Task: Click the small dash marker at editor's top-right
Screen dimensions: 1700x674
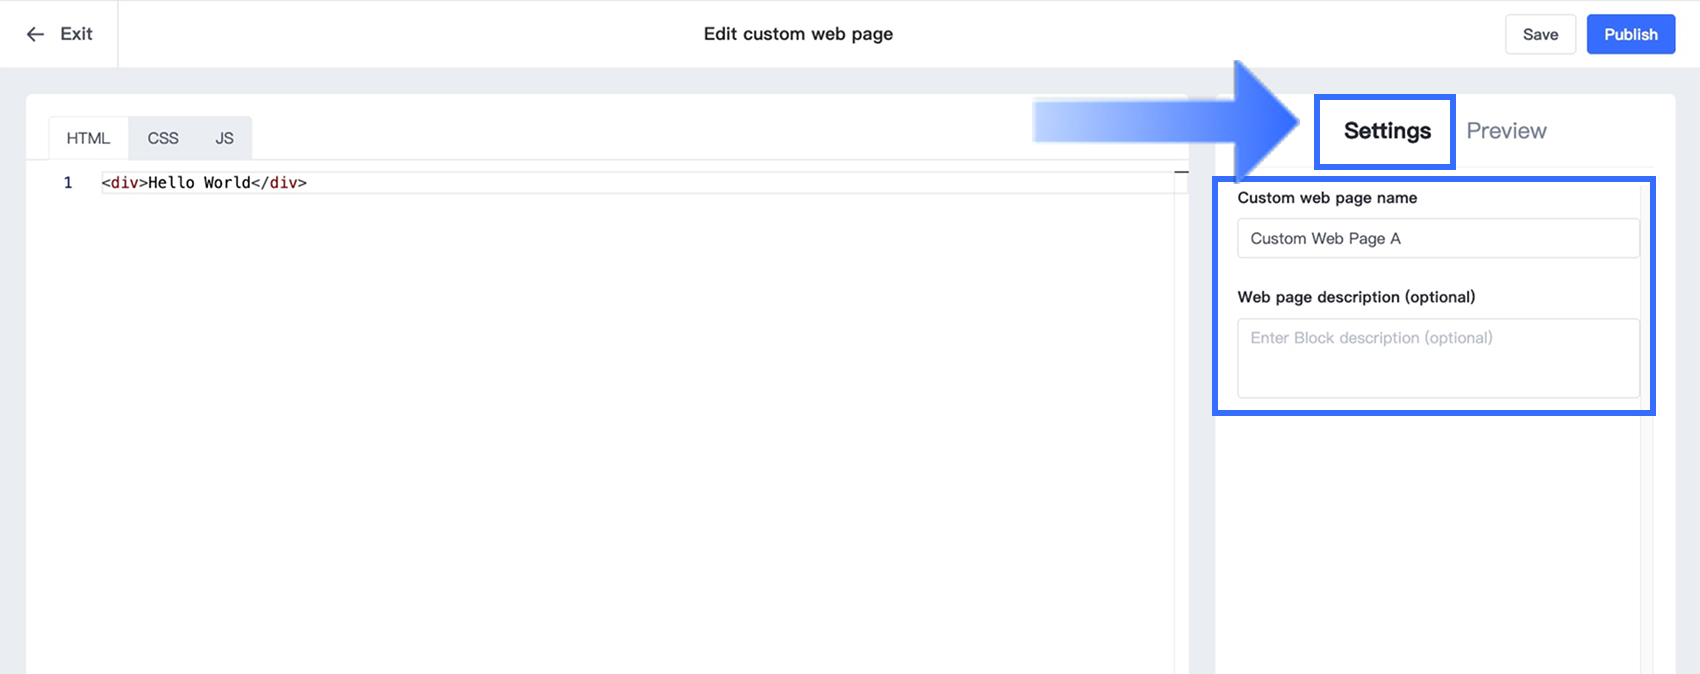Action: click(1181, 172)
